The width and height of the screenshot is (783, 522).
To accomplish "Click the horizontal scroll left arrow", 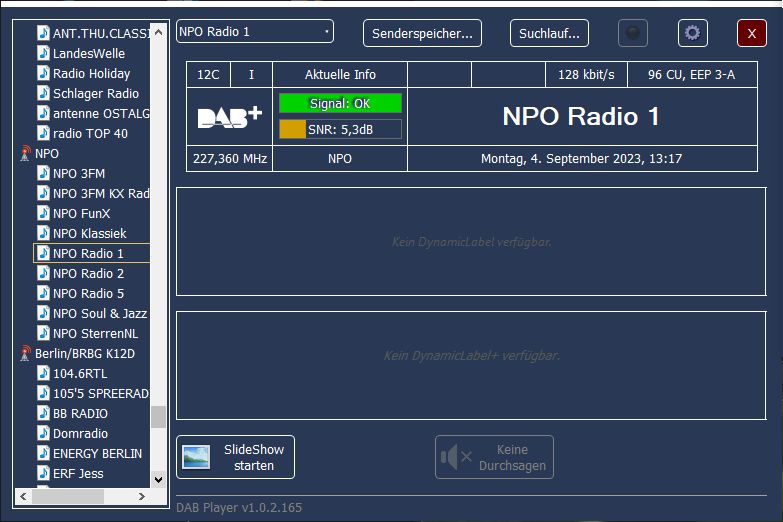I will click(23, 496).
